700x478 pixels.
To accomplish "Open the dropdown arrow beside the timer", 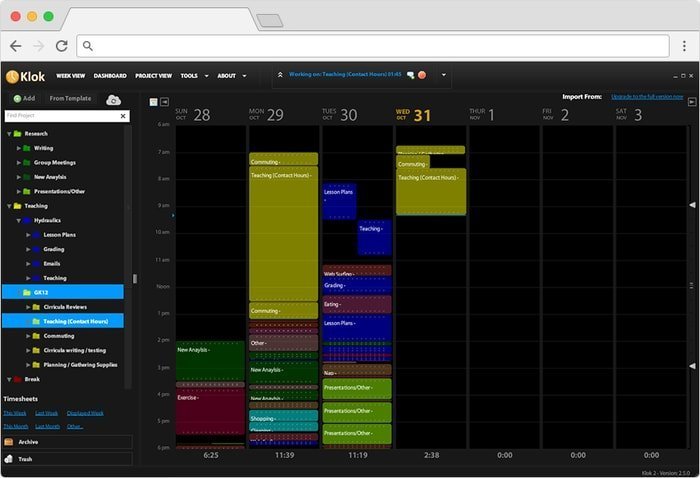I will (x=443, y=75).
